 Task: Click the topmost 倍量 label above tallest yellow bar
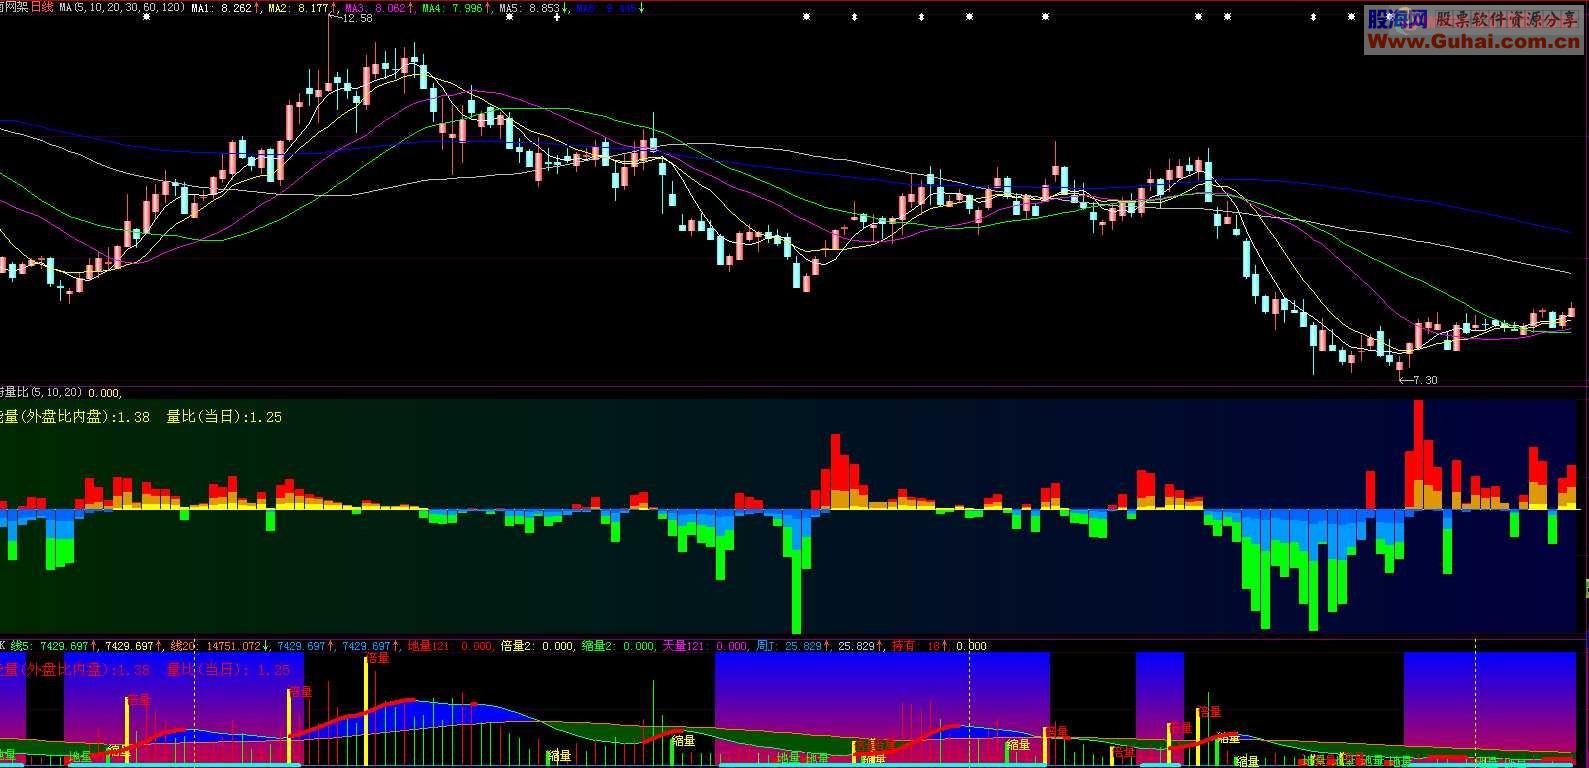pos(378,658)
